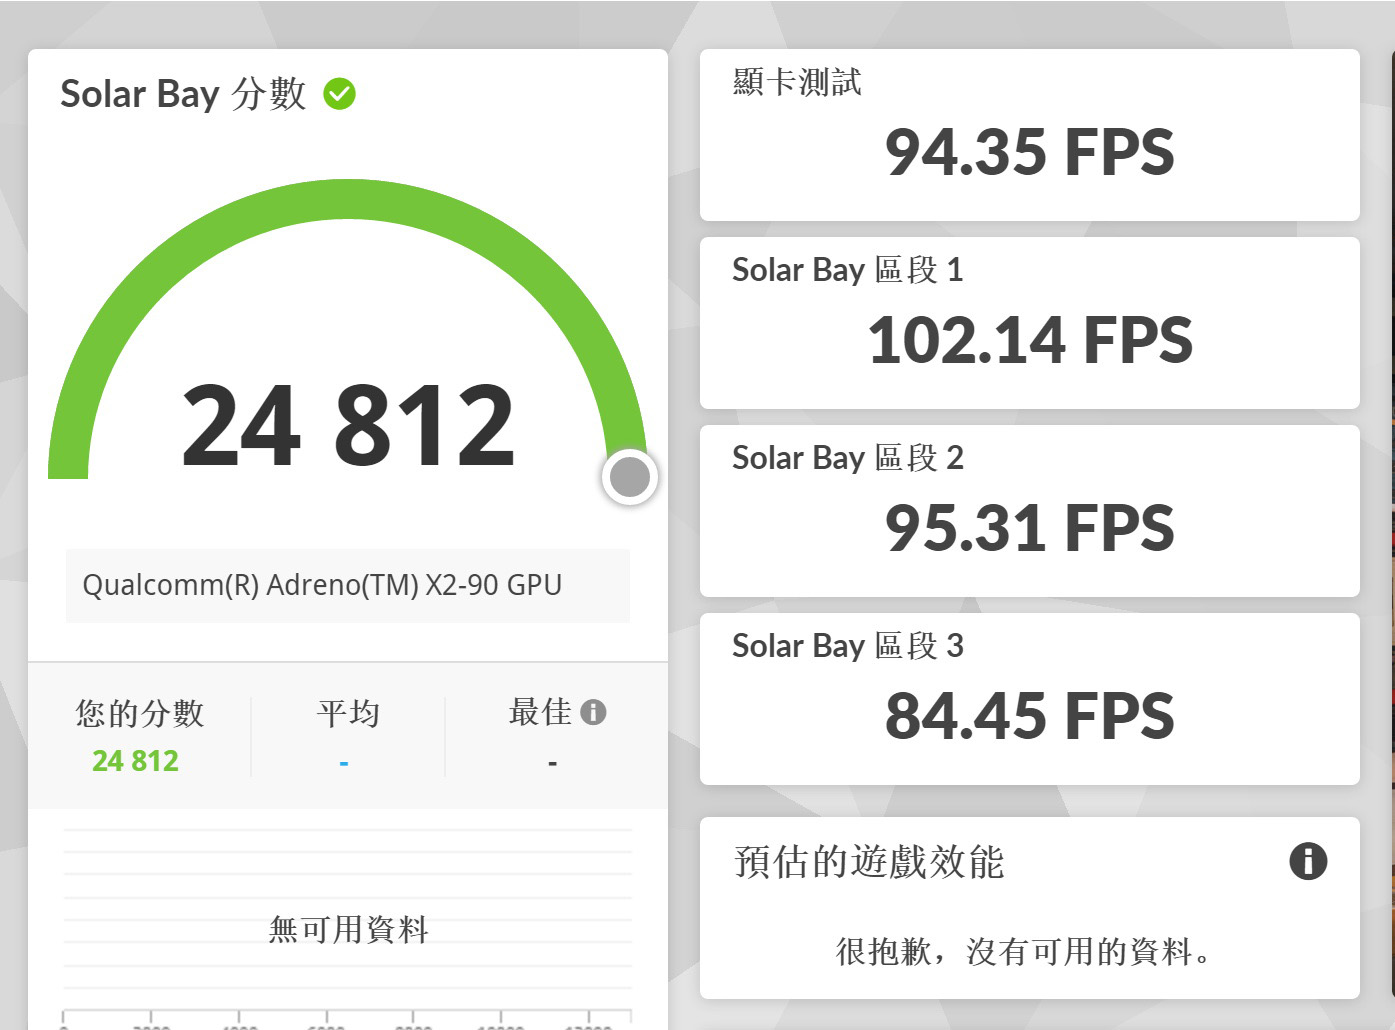Open the 預估的遊戲效能 info icon
The height and width of the screenshot is (1030, 1395).
(x=1308, y=861)
